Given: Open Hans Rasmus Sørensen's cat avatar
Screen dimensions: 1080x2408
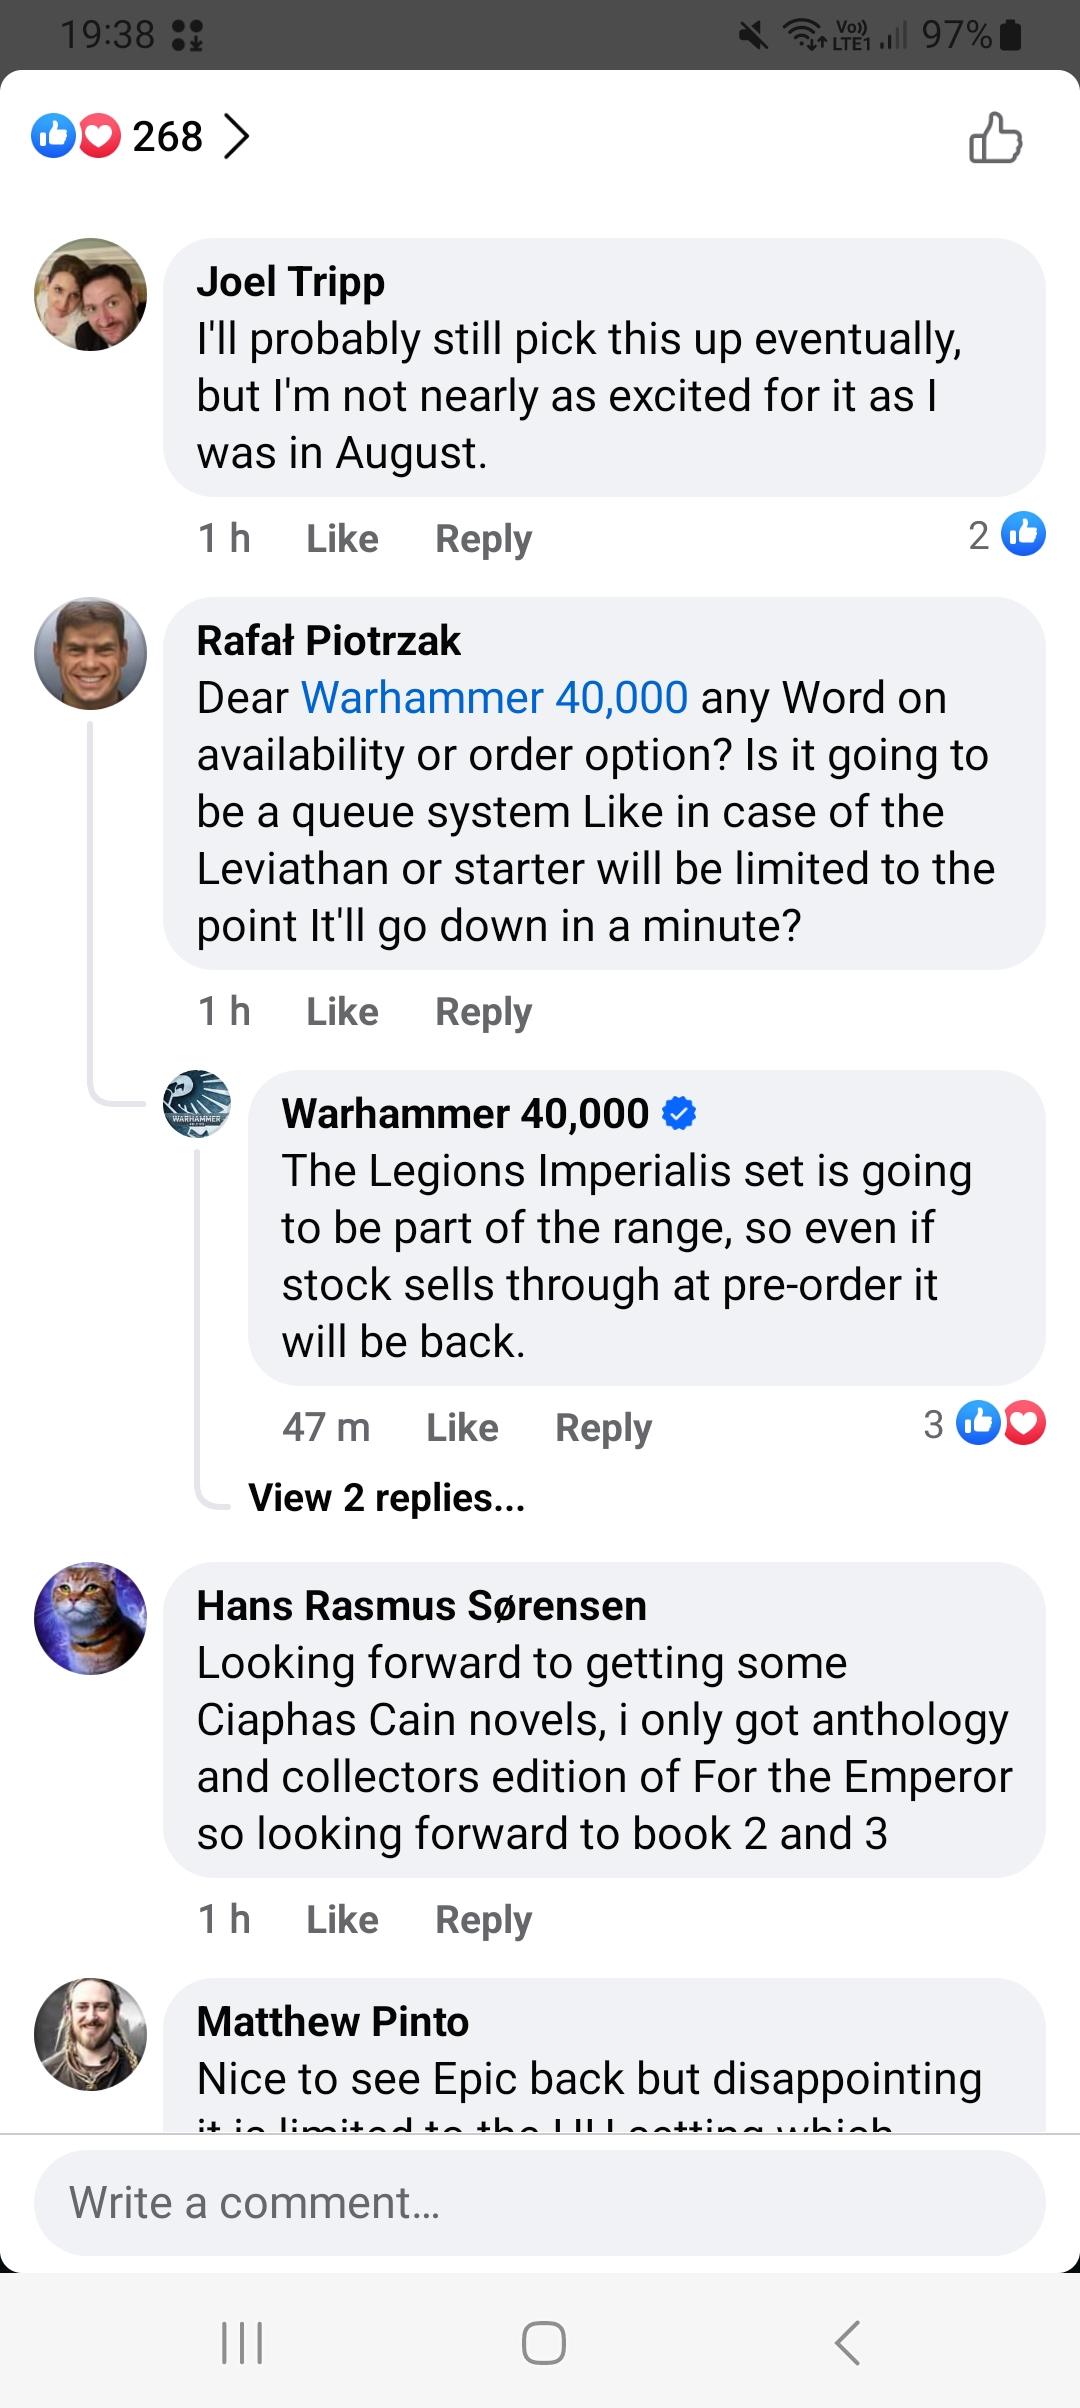Looking at the screenshot, I should [x=90, y=1618].
